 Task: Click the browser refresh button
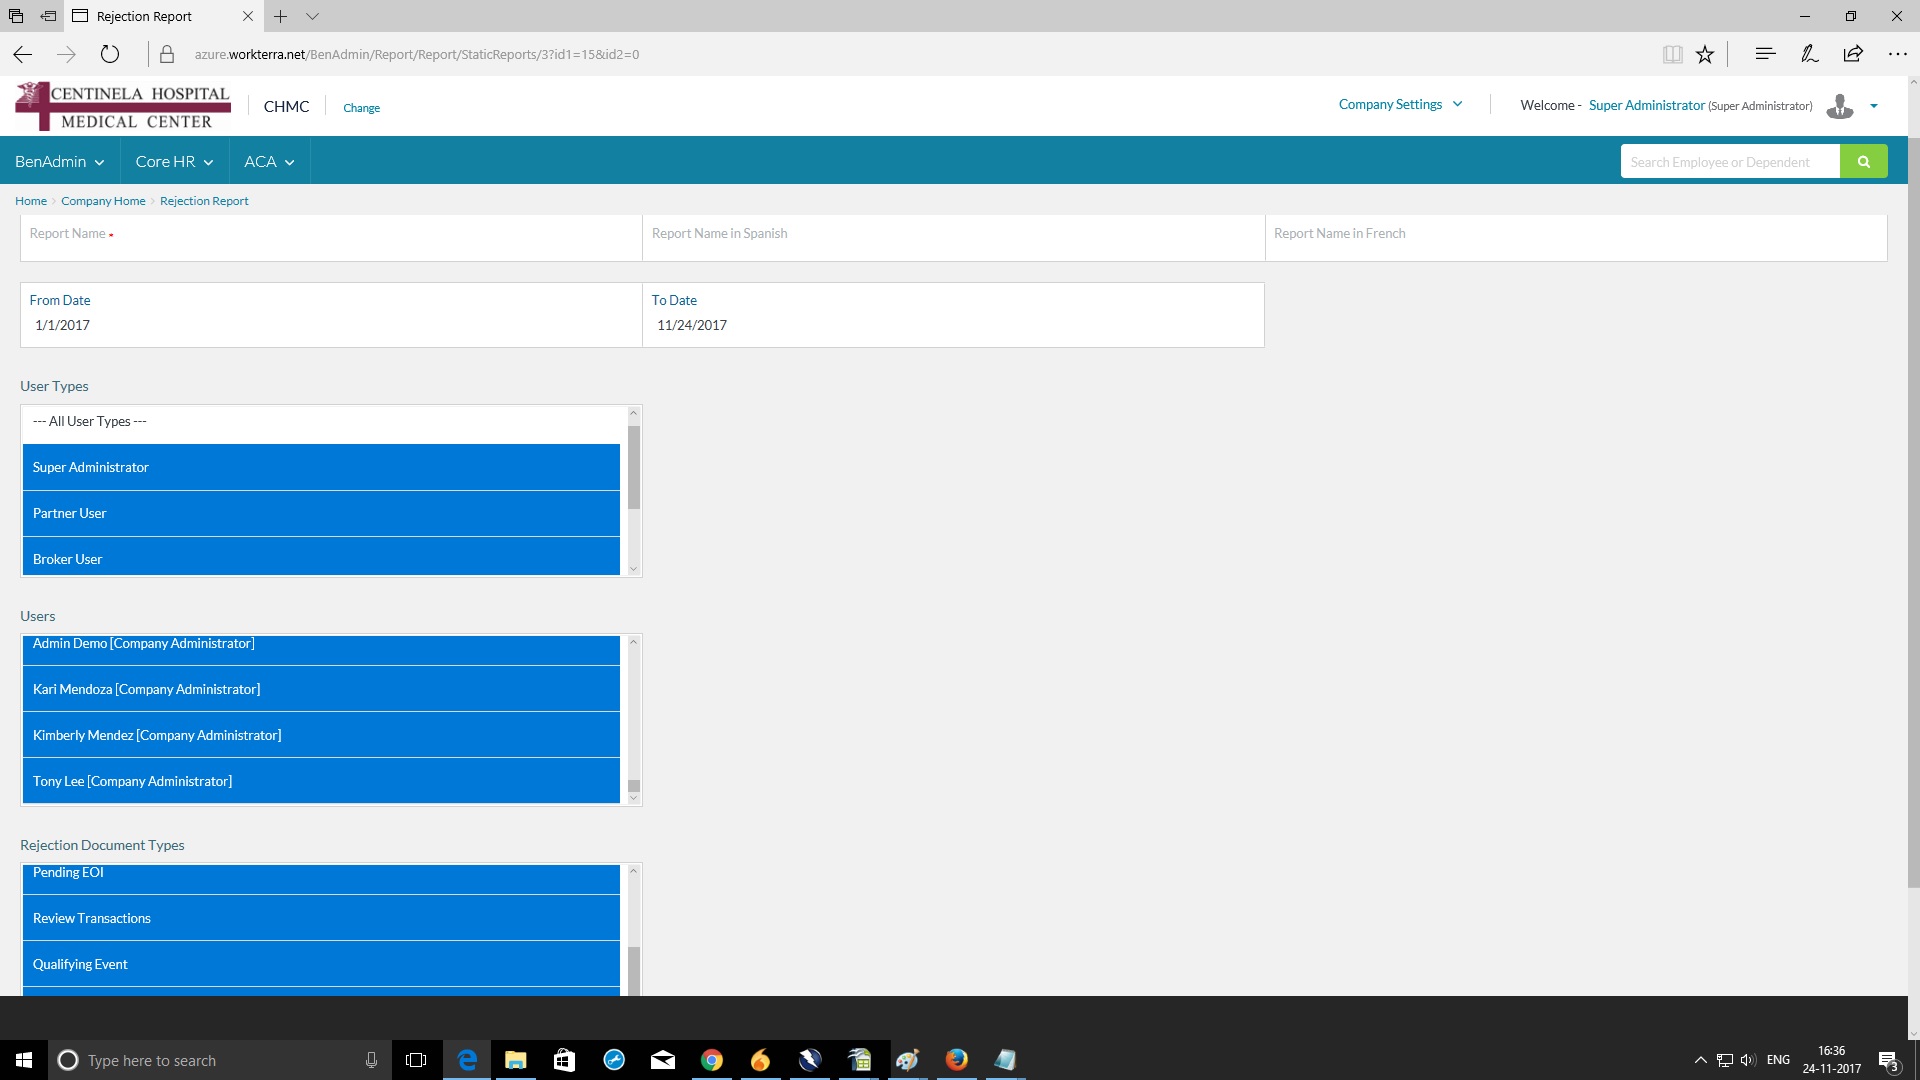click(x=110, y=54)
